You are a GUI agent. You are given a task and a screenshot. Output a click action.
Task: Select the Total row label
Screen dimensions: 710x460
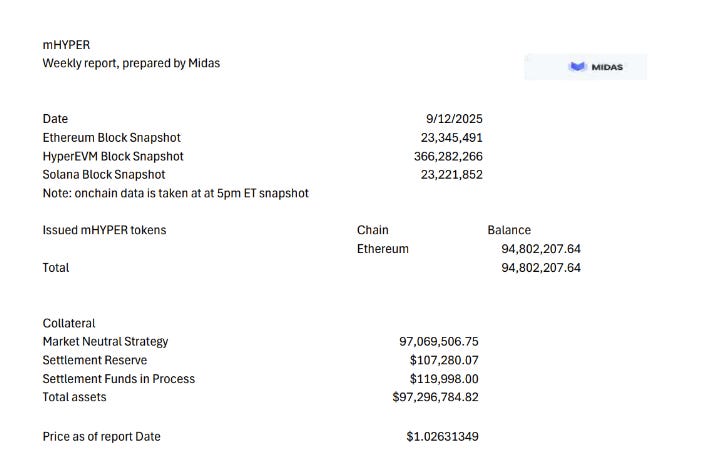pyautogui.click(x=56, y=268)
